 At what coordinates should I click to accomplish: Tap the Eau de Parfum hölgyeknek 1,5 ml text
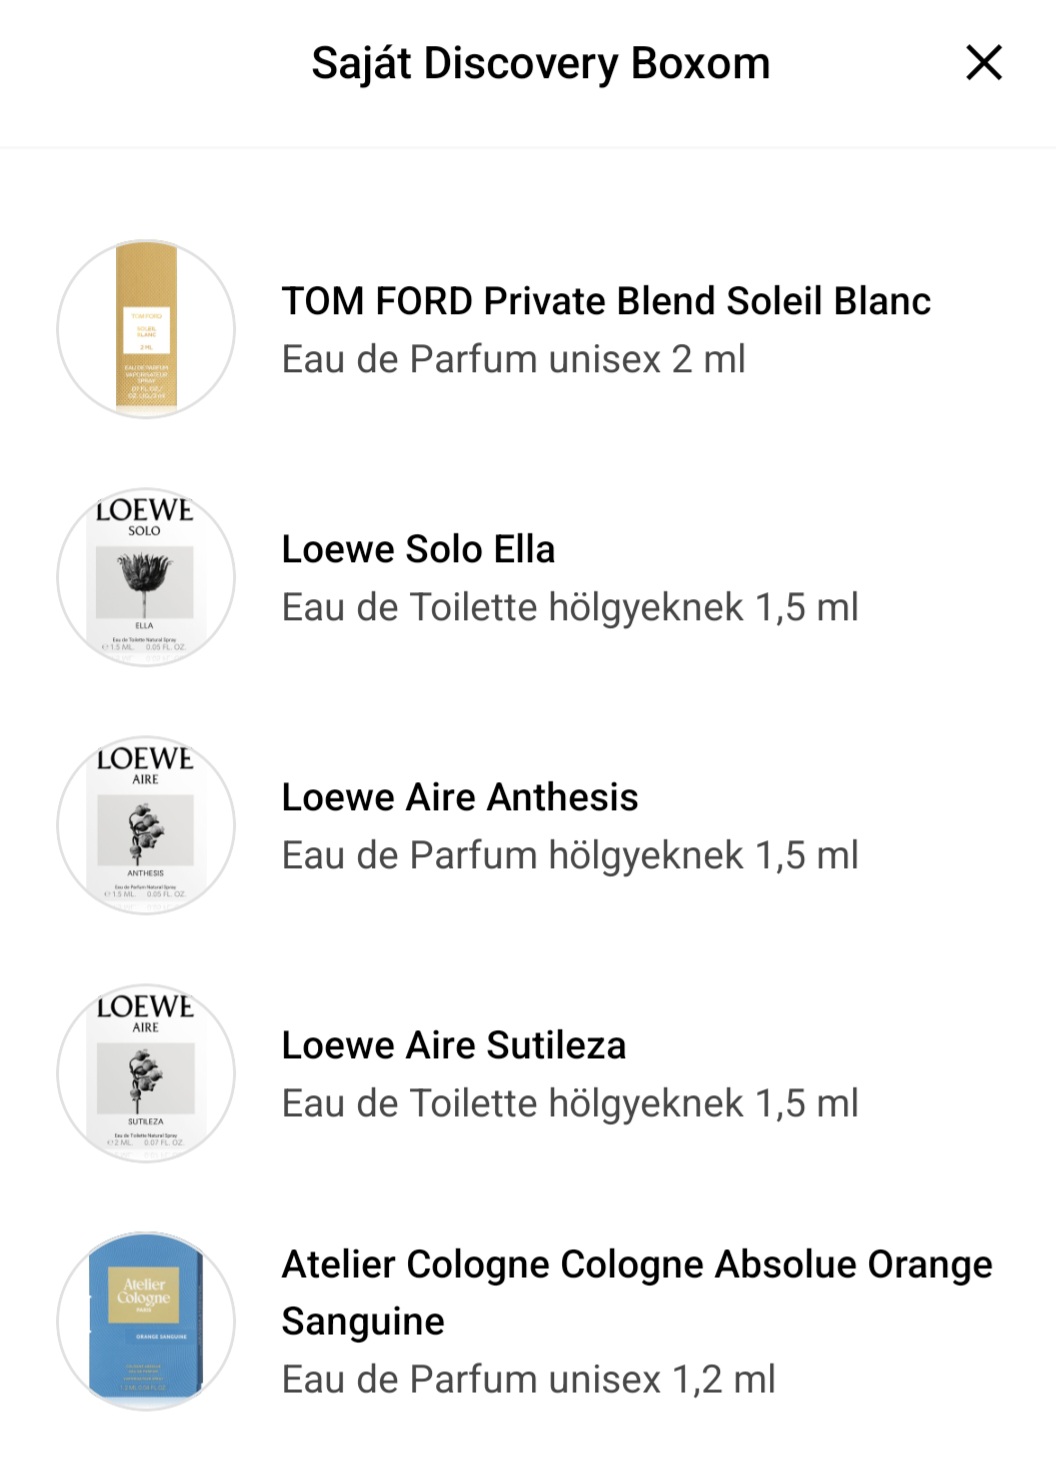click(x=570, y=855)
